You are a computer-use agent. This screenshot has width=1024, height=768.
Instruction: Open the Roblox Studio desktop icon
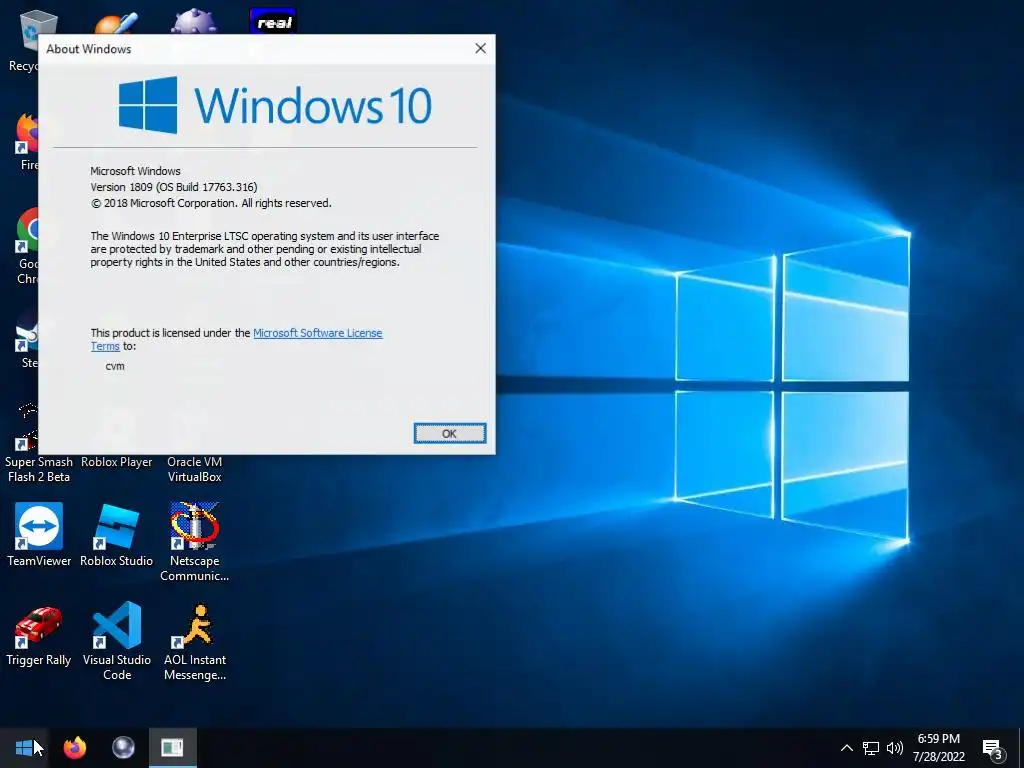point(116,534)
